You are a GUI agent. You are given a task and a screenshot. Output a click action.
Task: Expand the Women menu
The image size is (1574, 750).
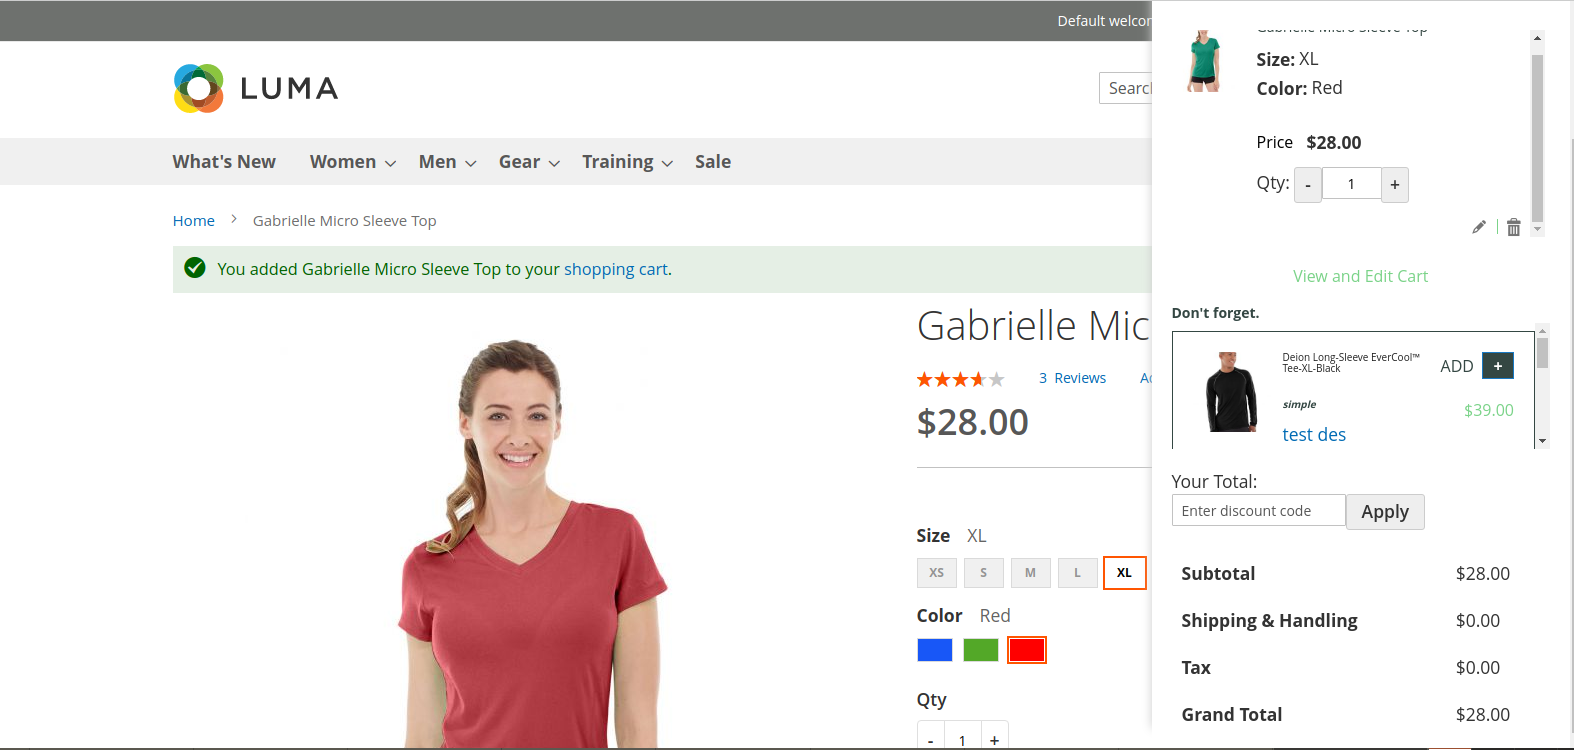point(353,162)
